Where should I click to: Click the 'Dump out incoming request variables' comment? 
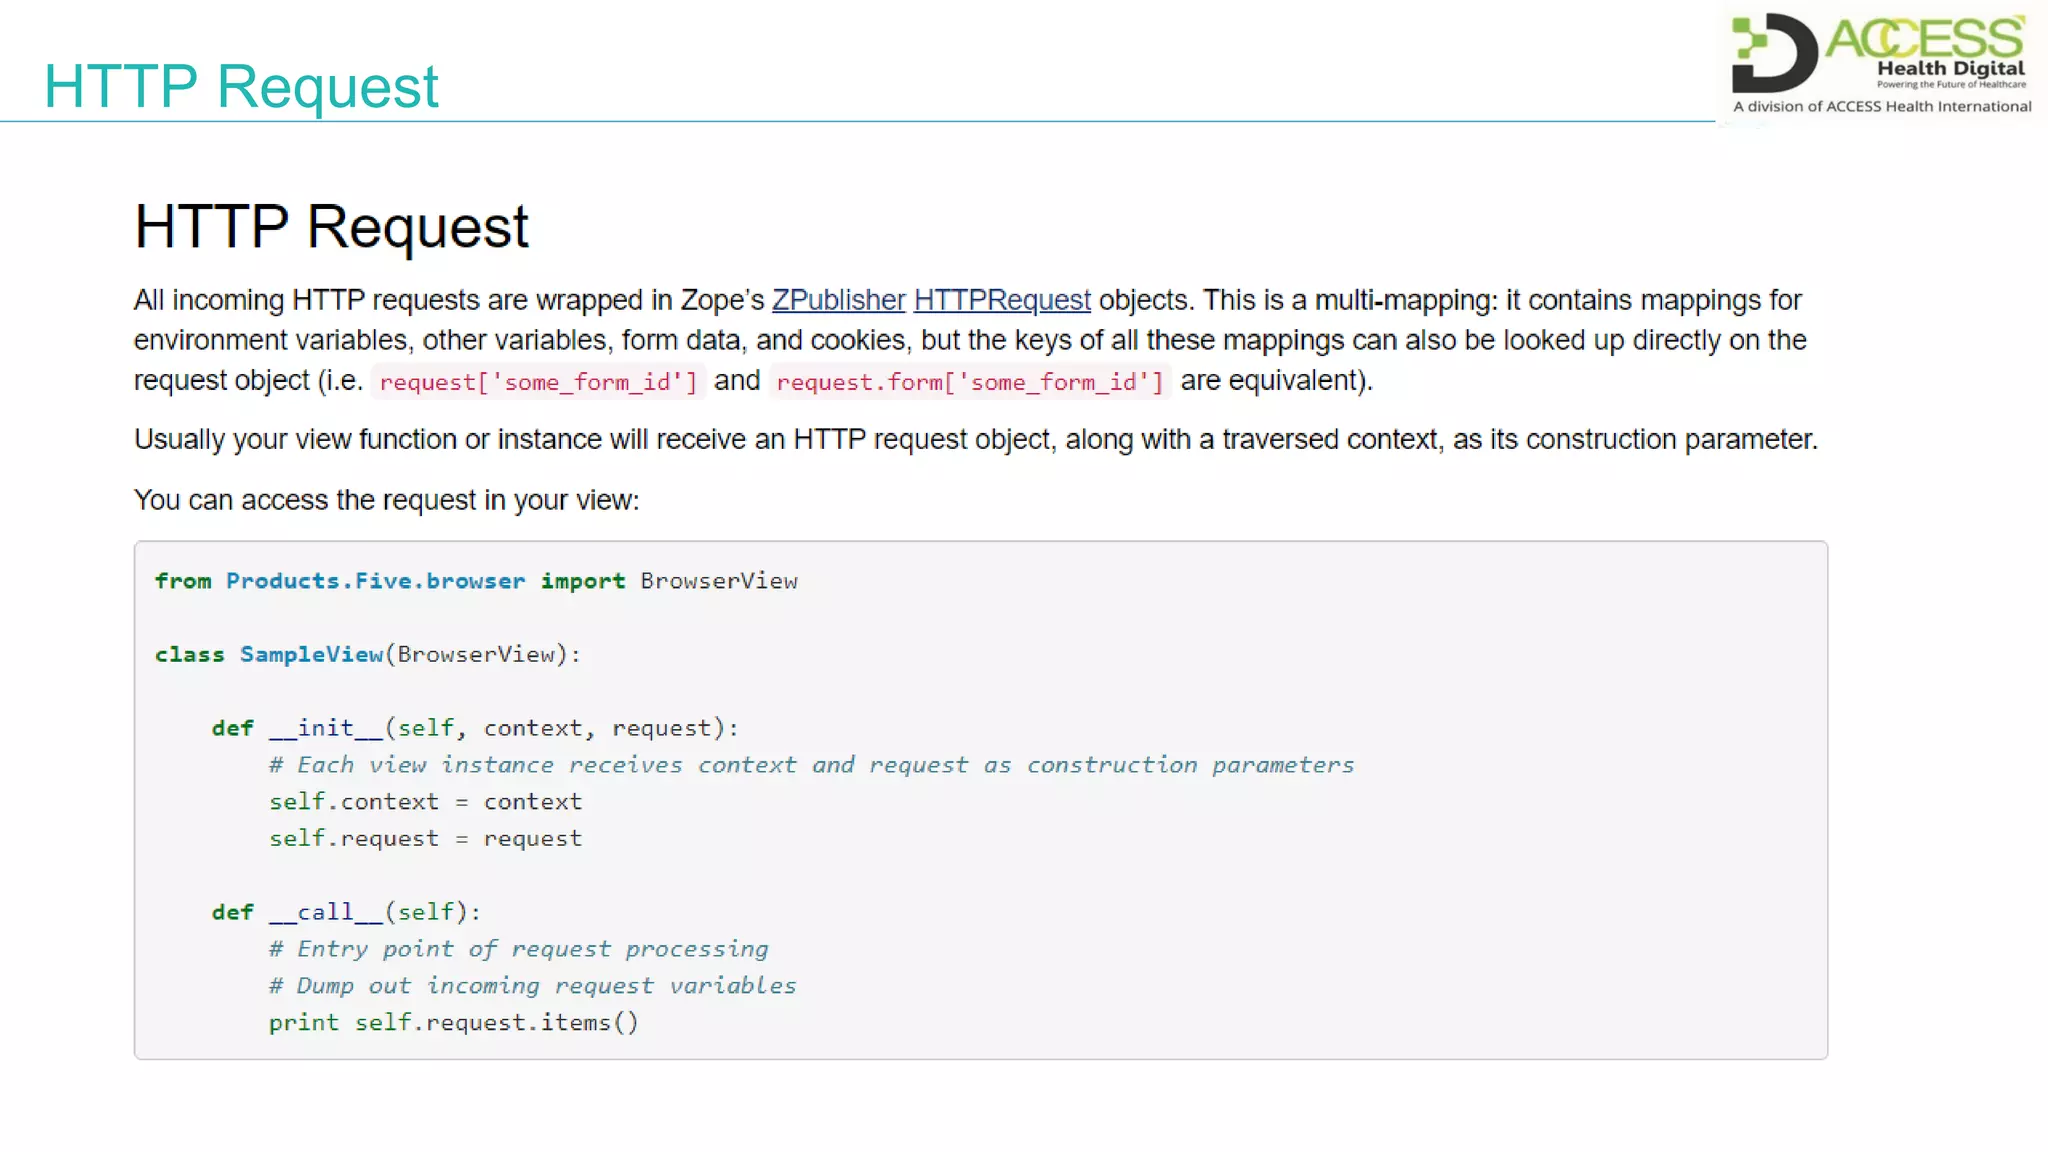(533, 986)
